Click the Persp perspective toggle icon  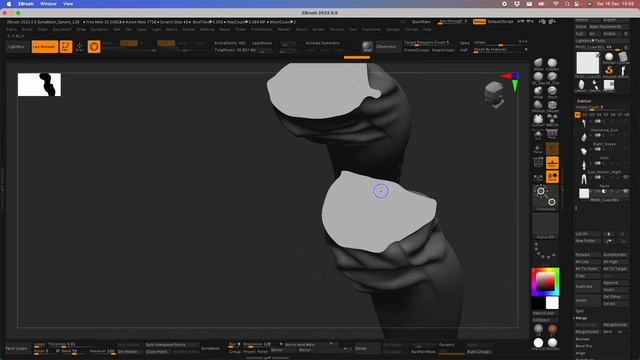pyautogui.click(x=538, y=149)
